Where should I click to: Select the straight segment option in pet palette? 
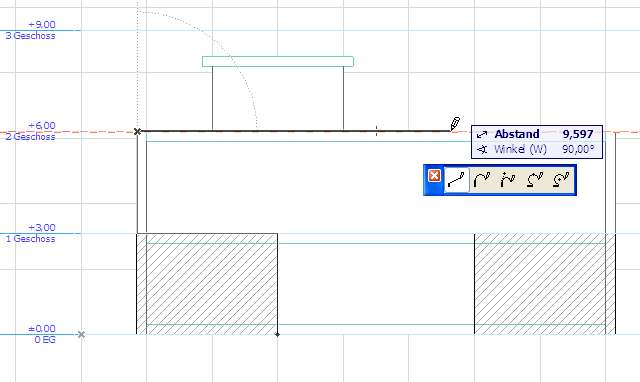click(x=456, y=180)
